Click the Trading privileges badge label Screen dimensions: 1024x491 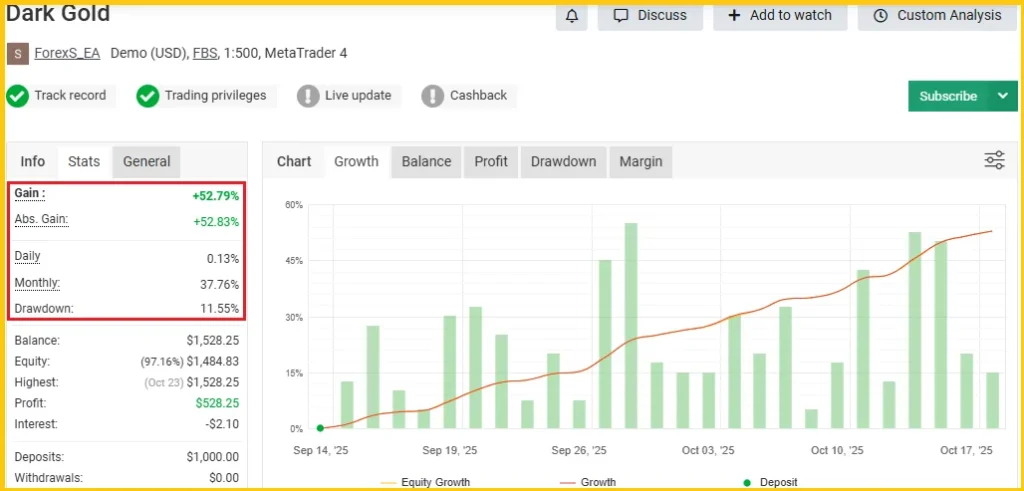click(x=216, y=96)
